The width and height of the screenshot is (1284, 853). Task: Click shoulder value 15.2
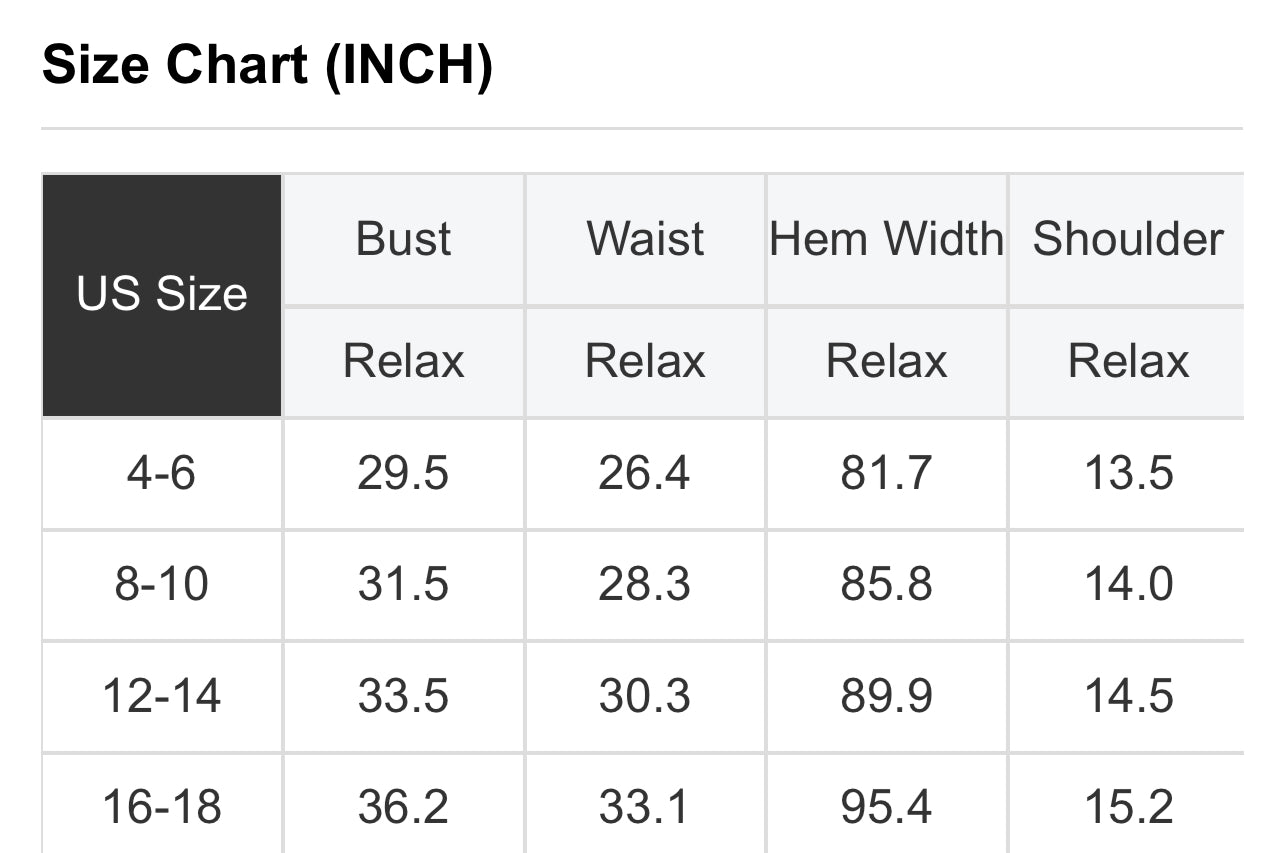click(1128, 808)
